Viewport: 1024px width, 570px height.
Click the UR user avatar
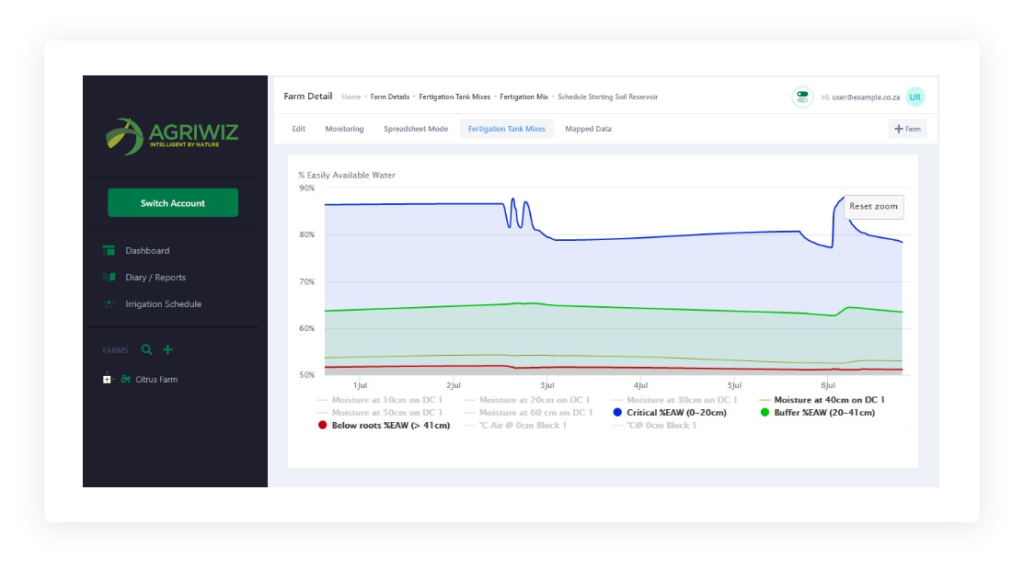tap(915, 97)
